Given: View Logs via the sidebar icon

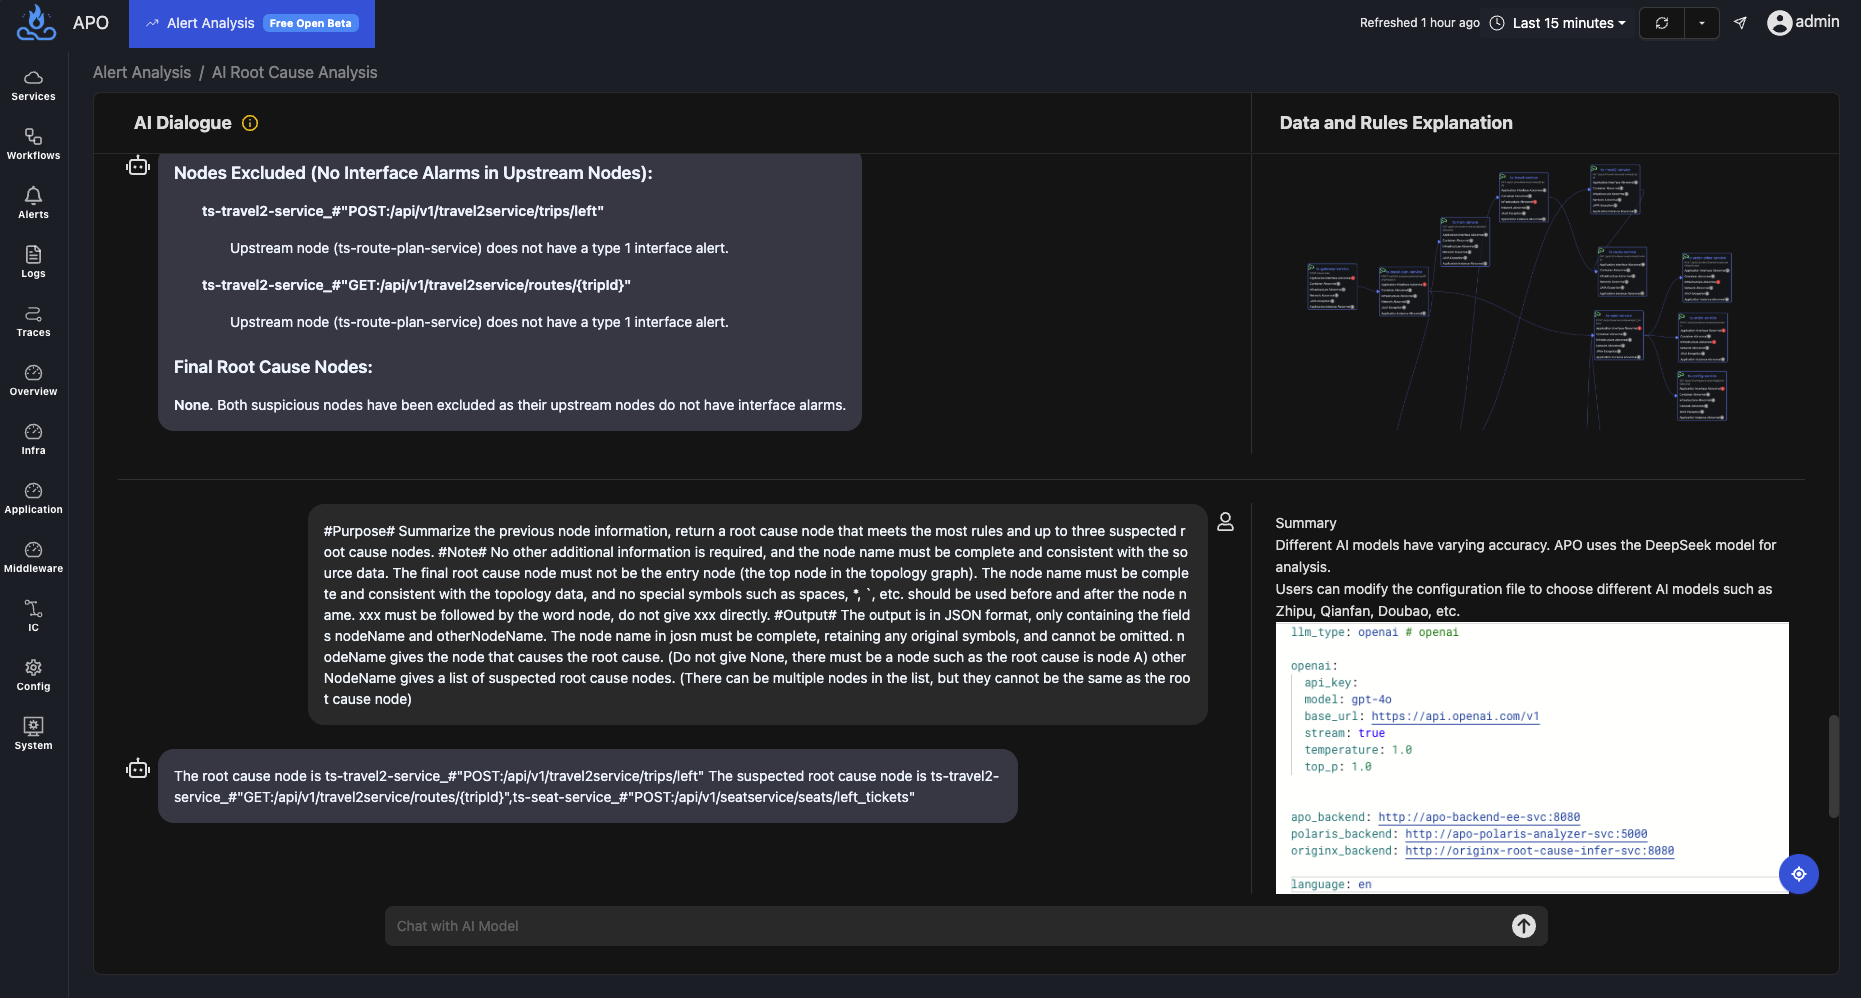Looking at the screenshot, I should click(33, 258).
